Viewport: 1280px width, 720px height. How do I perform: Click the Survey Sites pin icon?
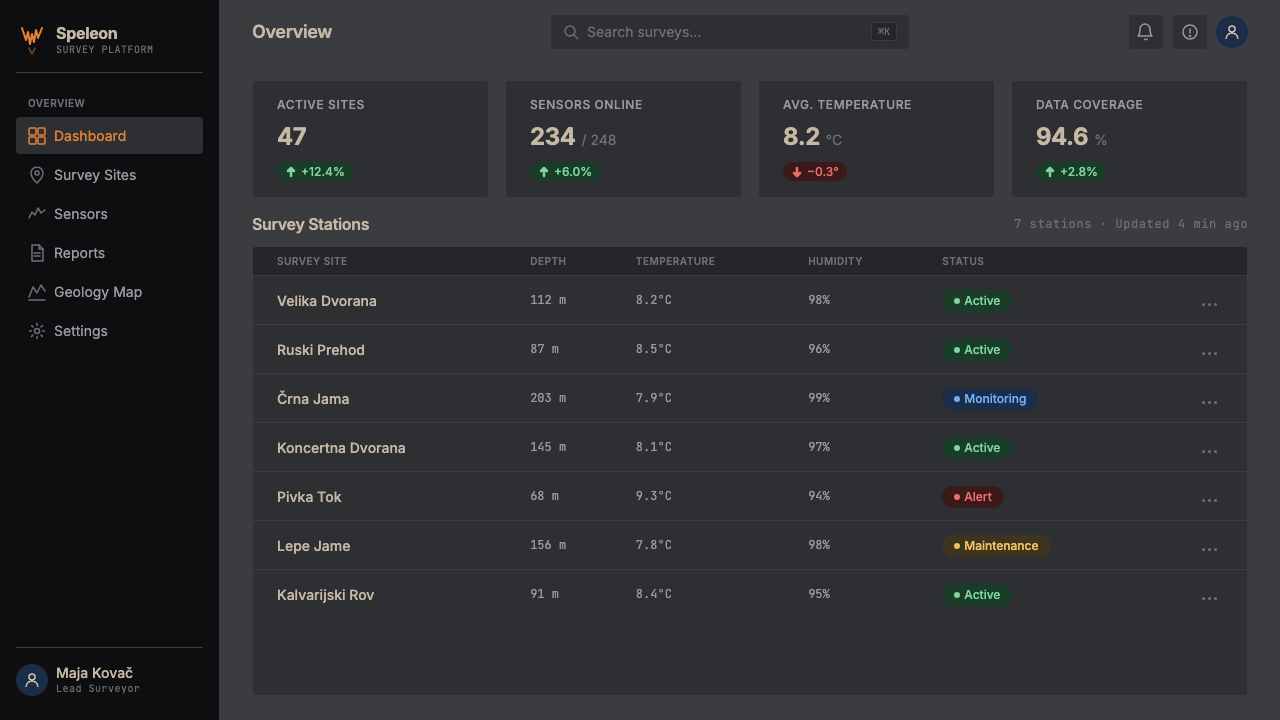coord(37,175)
